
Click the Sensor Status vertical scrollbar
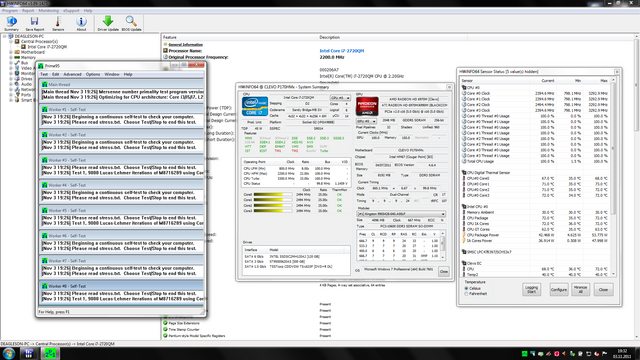[613, 177]
